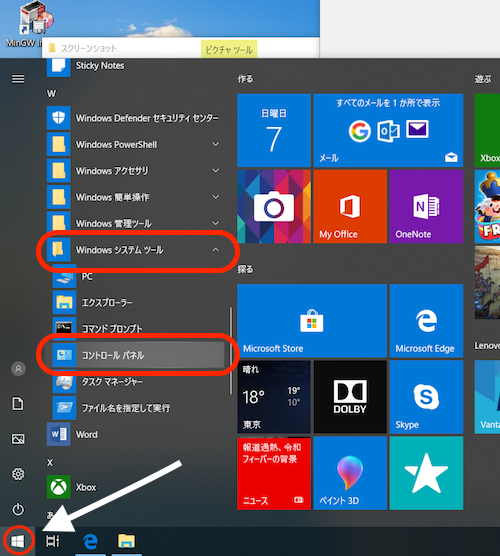
Task: Expand the Windows アクセサリ folder
Action: click(x=135, y=171)
